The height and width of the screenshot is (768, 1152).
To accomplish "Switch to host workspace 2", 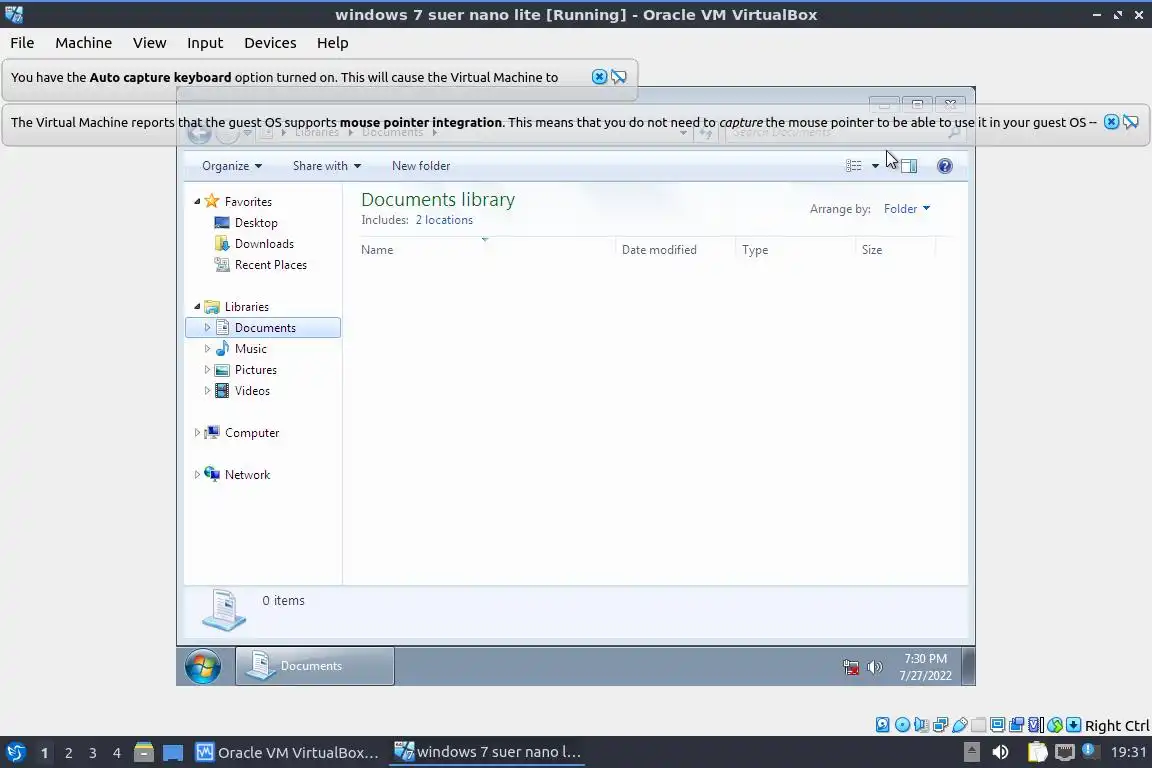I will (68, 753).
